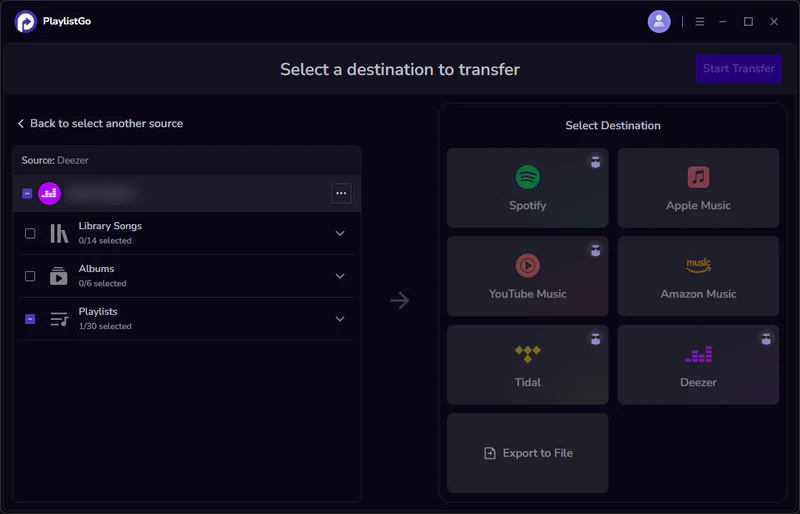Click the YouTube Music logo icon
Viewport: 800px width, 514px height.
(x=528, y=265)
